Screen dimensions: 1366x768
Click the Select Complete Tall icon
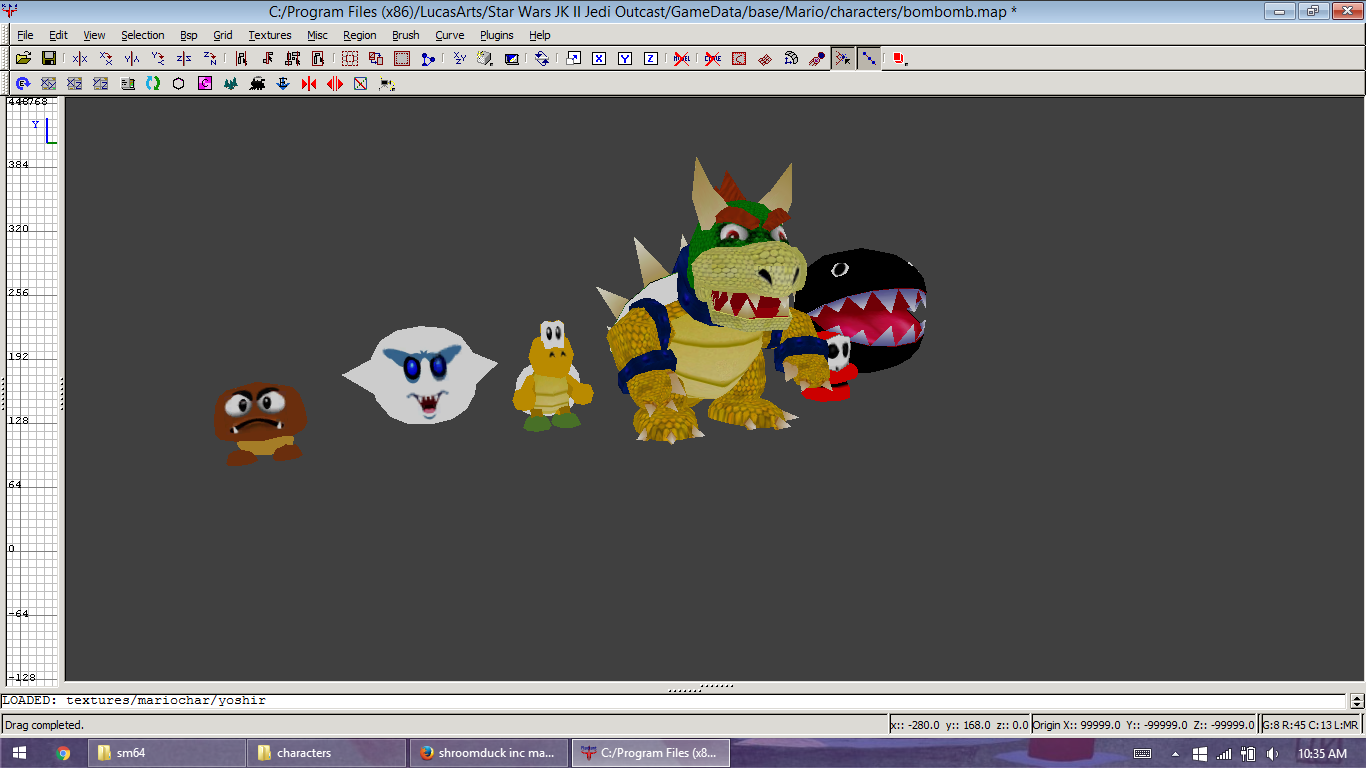pyautogui.click(x=241, y=59)
